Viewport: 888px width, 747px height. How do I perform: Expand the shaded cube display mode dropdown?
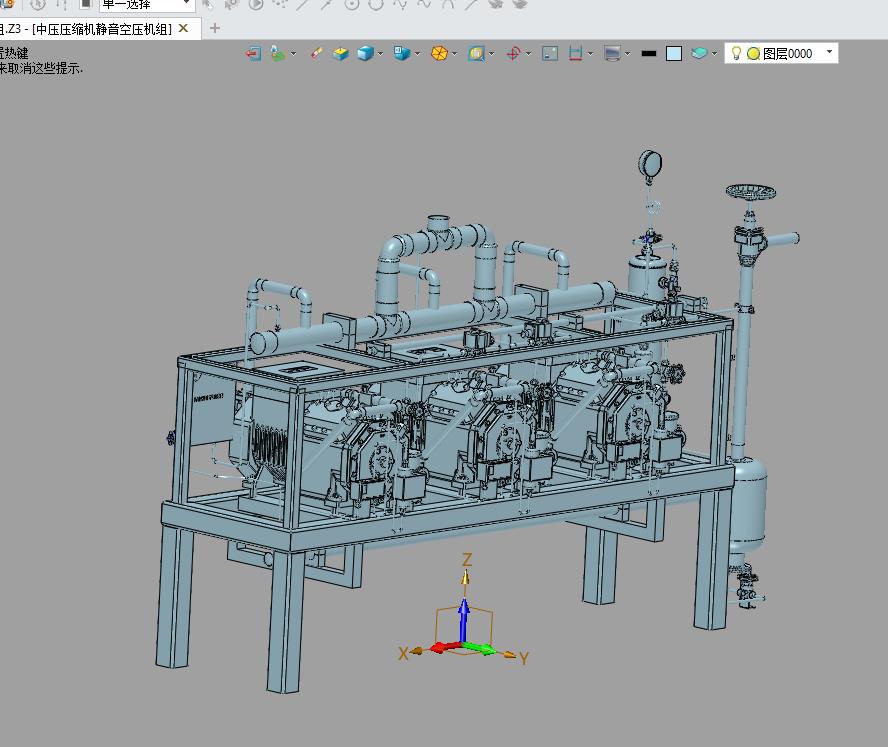tap(381, 54)
